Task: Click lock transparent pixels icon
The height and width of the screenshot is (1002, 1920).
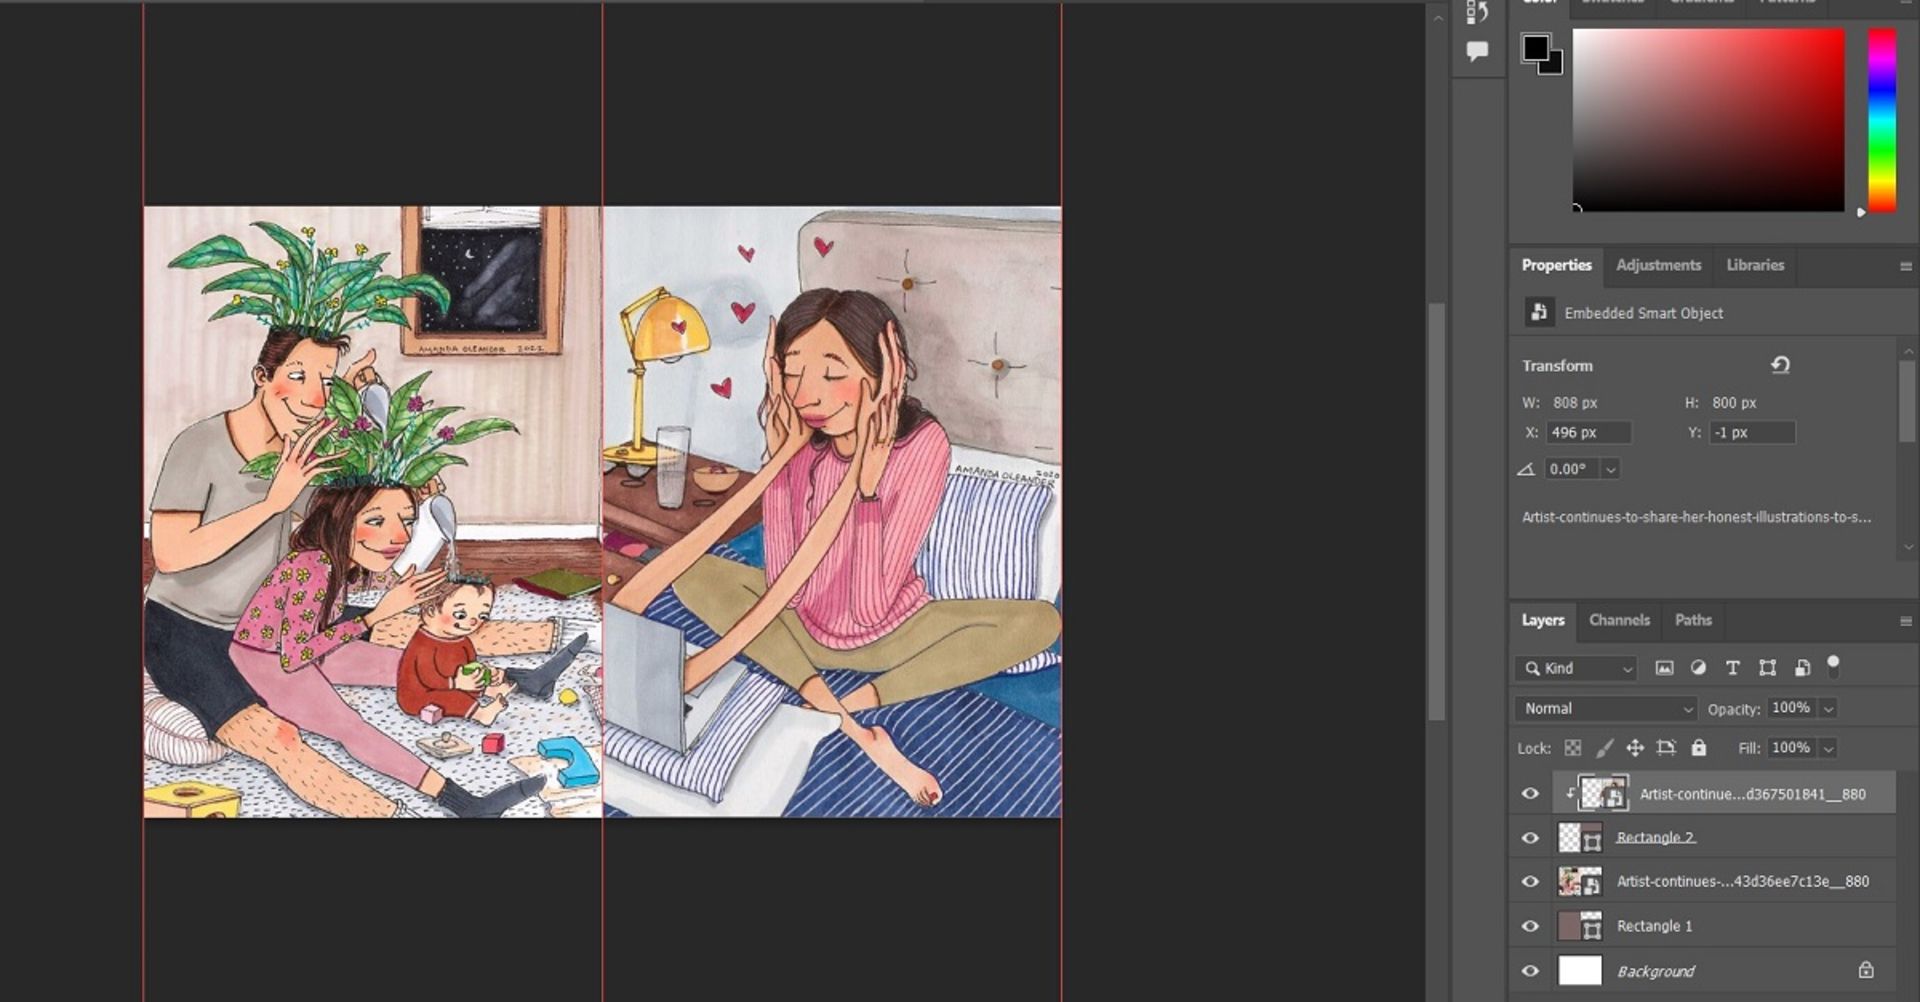Action: (x=1573, y=748)
